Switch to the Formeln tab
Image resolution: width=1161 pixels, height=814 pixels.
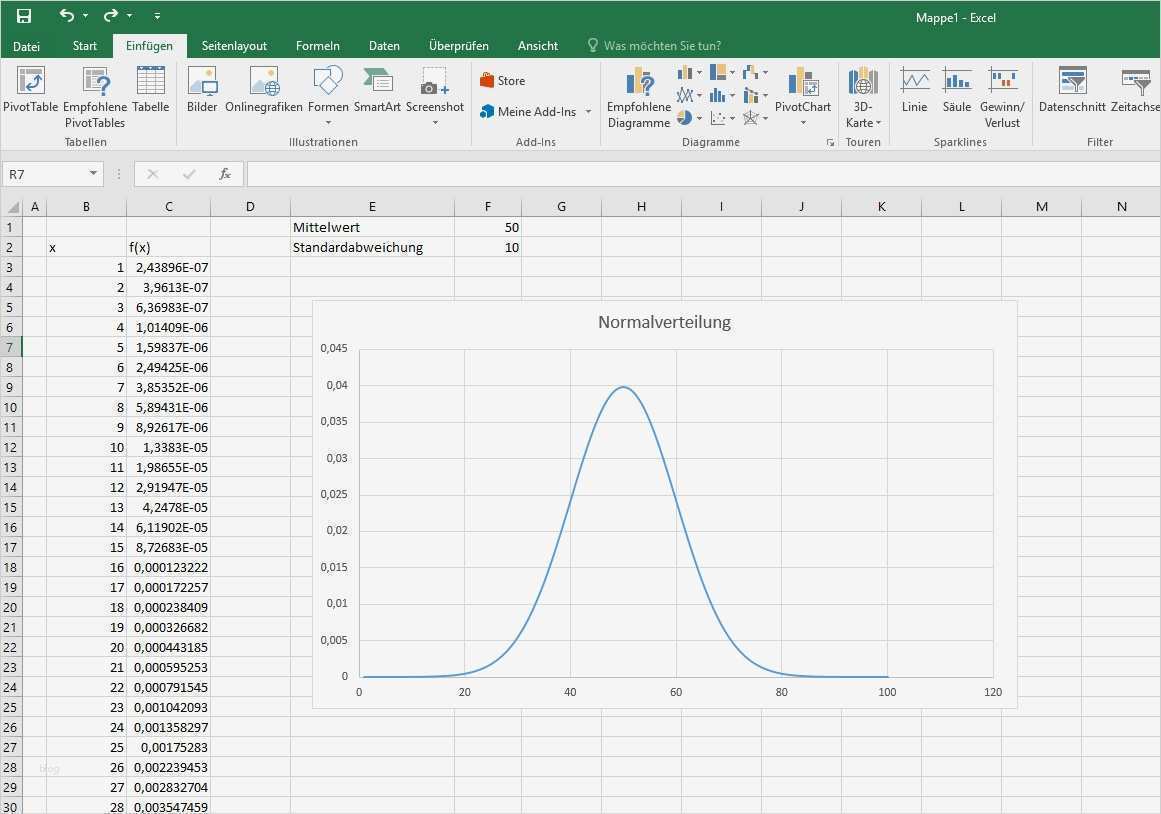coord(317,46)
